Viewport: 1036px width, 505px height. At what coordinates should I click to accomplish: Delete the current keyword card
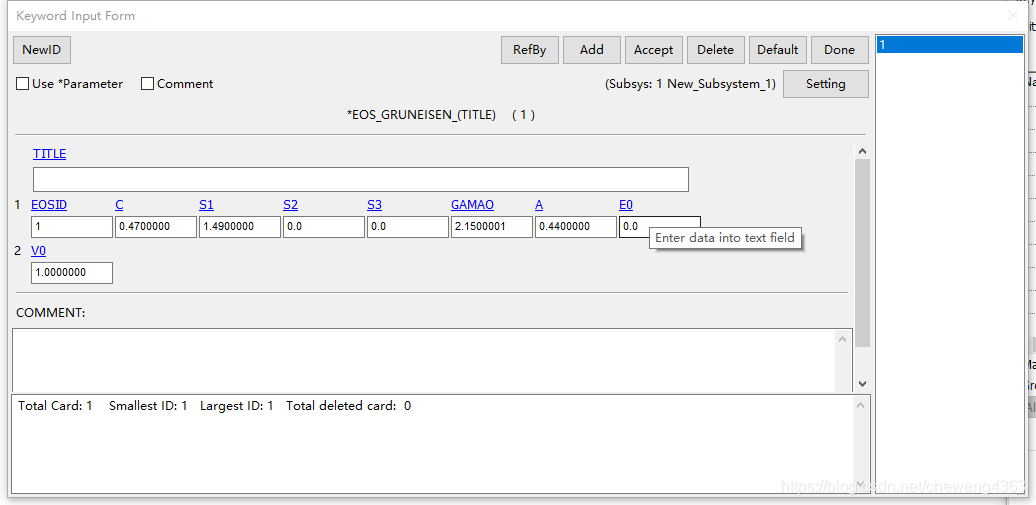(716, 50)
